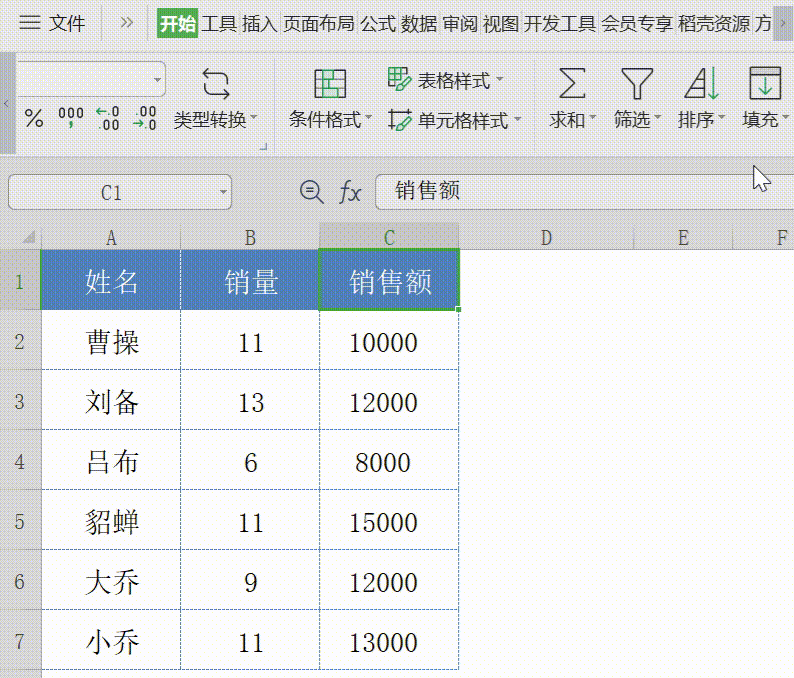
Task: Click the cell with value 8000
Action: pyautogui.click(x=389, y=460)
